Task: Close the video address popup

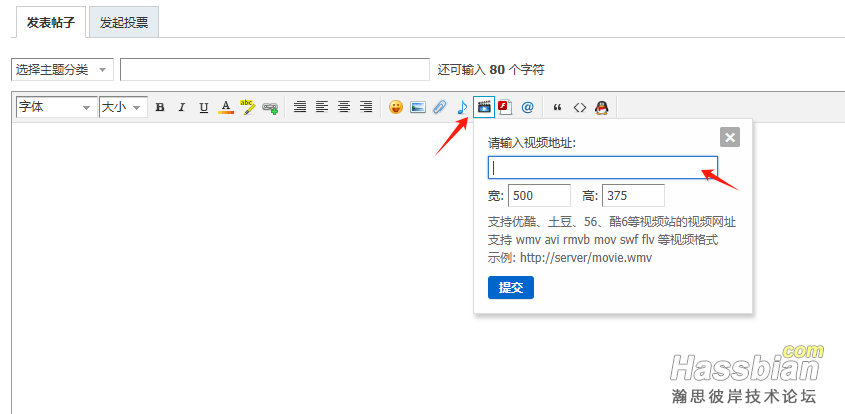Action: (730, 137)
